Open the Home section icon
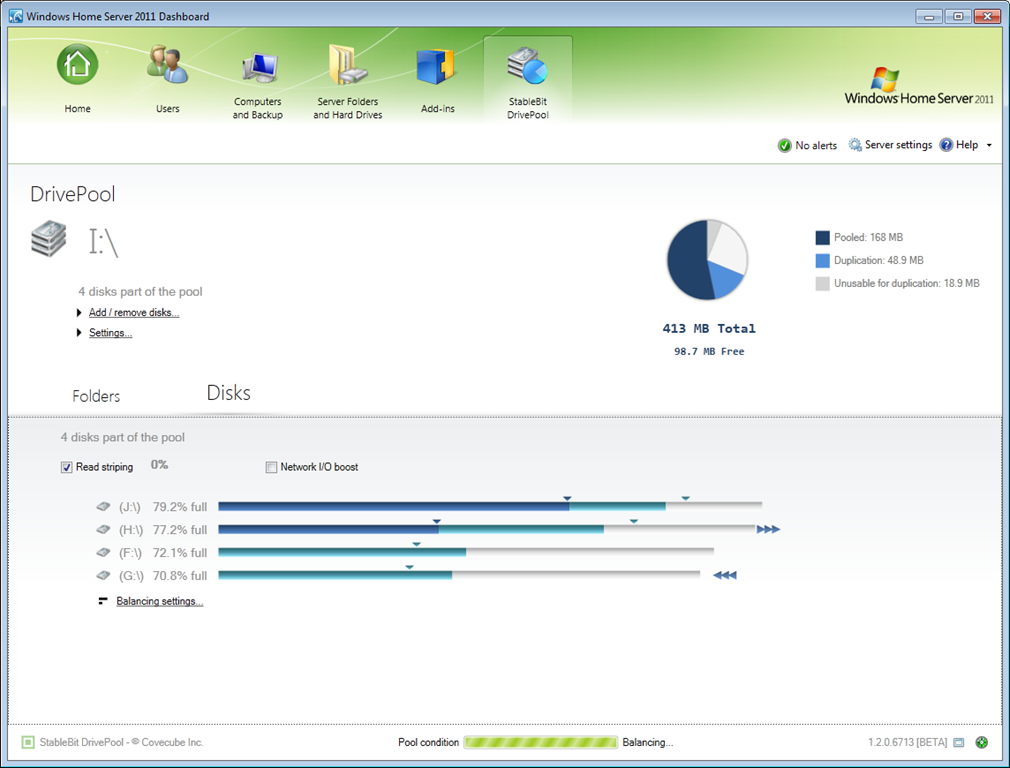The width and height of the screenshot is (1010, 768). click(x=77, y=64)
